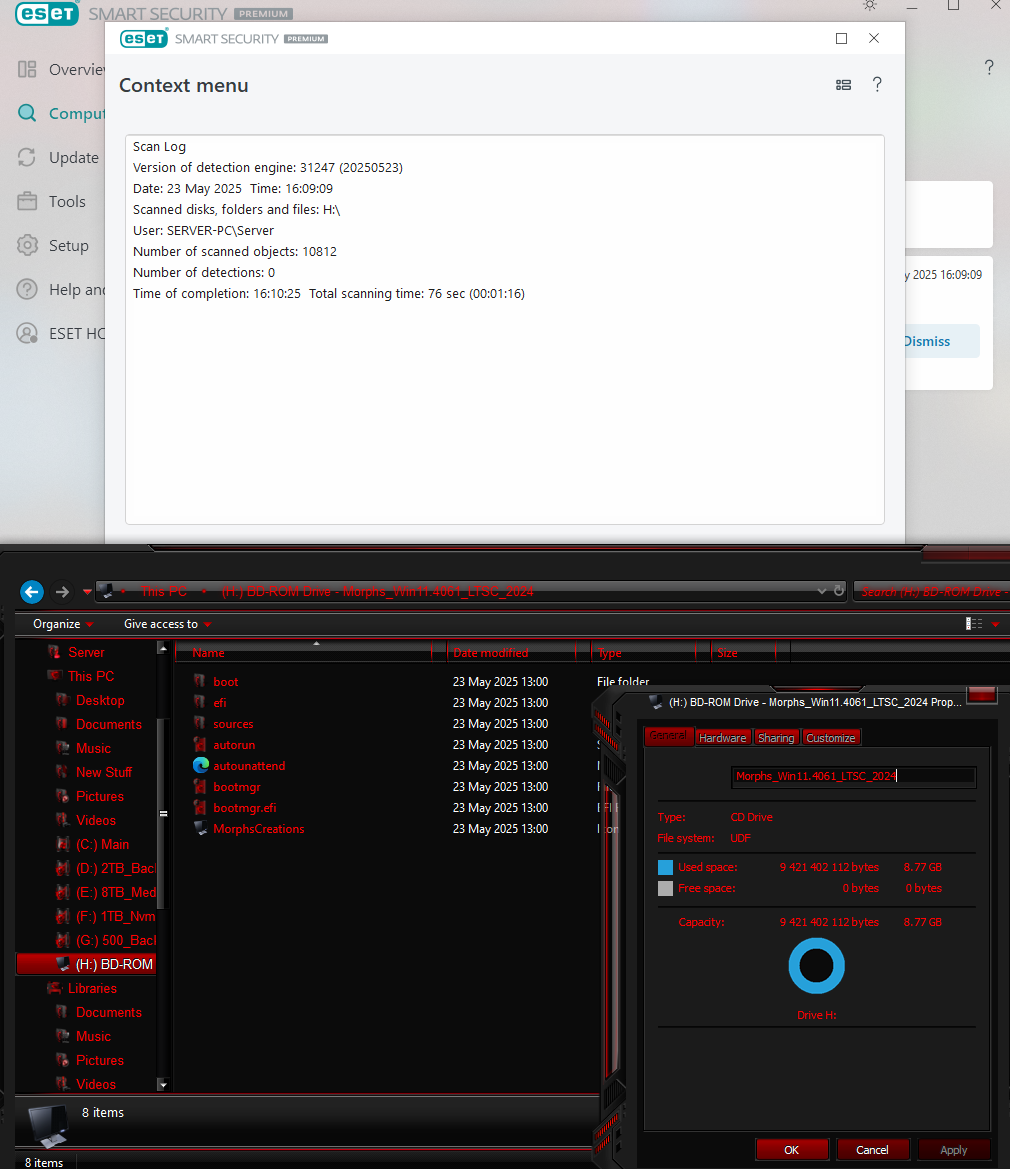
Task: Click the list view icon in Context menu dialog
Action: [x=843, y=85]
